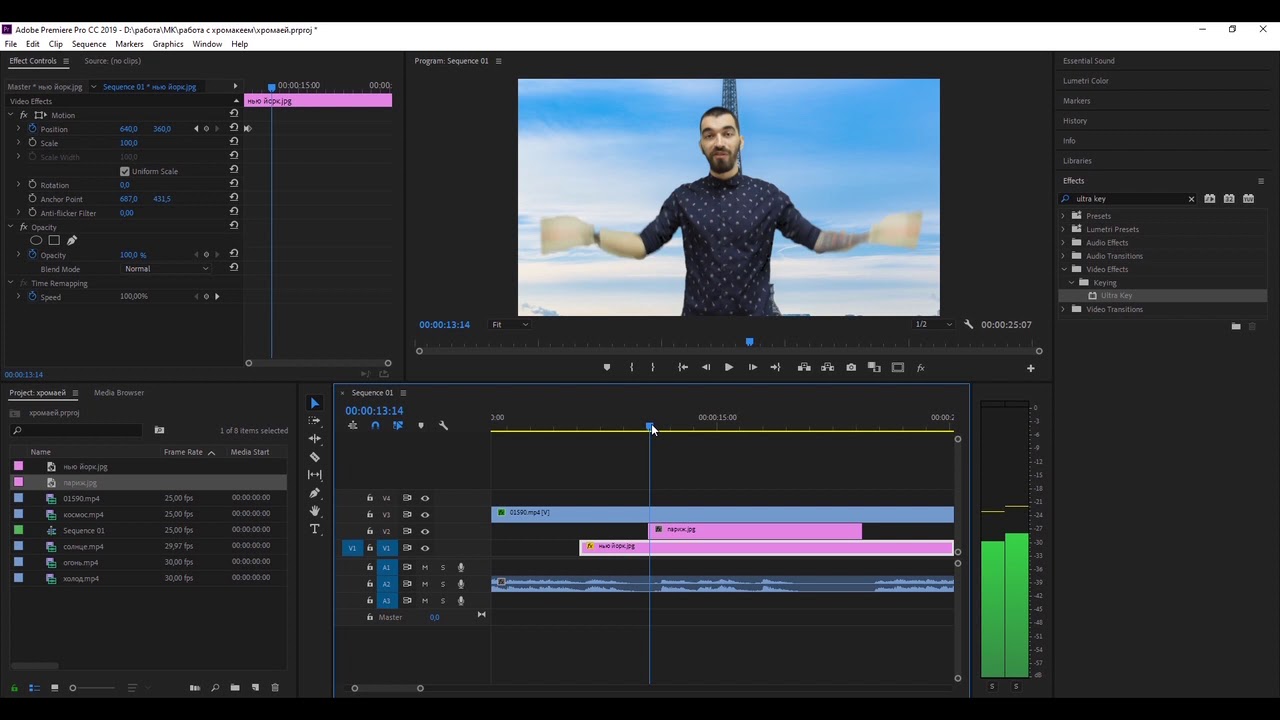Hide track V3 with its eye icon
The width and height of the screenshot is (1280, 720).
(x=425, y=515)
